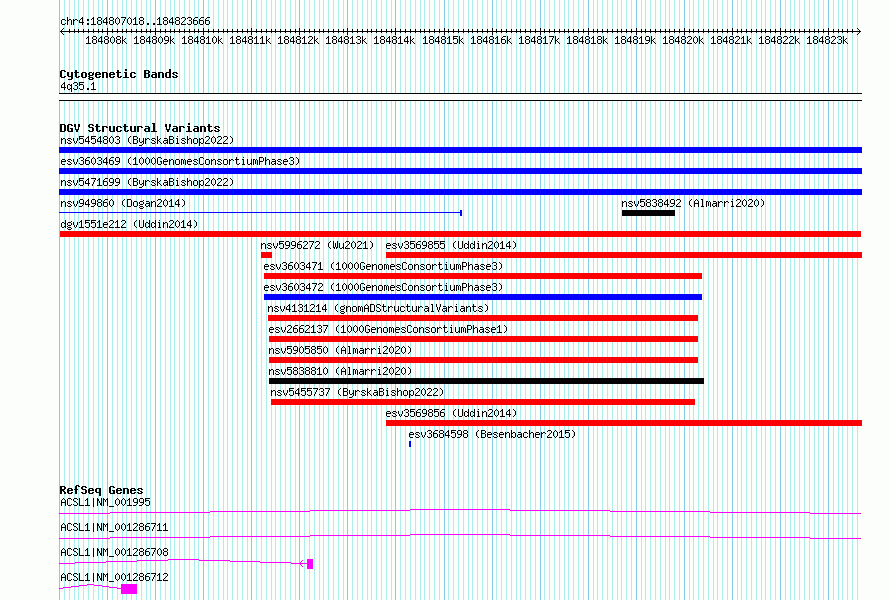Click the 4q35.1 band label

click(x=78, y=86)
